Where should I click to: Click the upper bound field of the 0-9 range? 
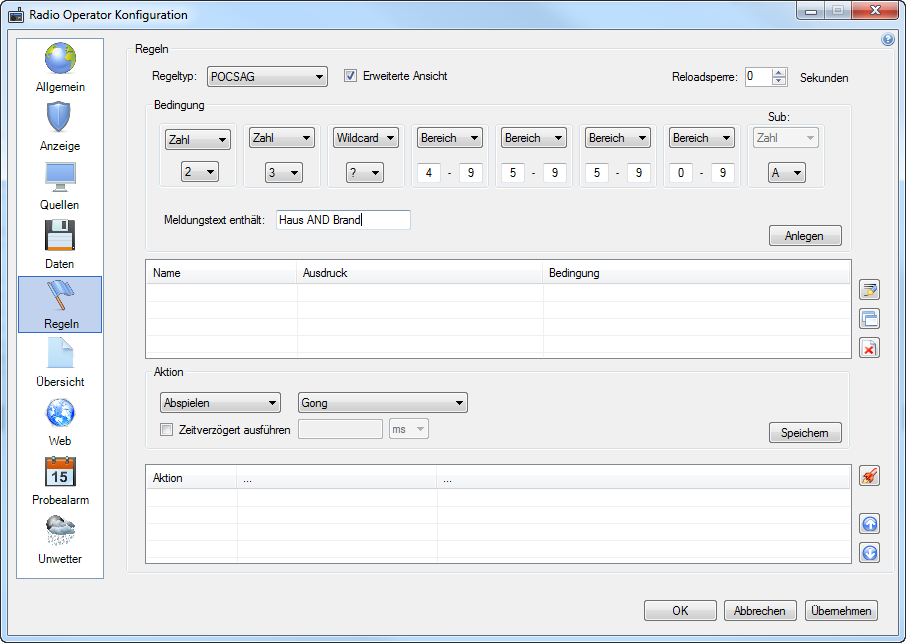click(x=723, y=173)
